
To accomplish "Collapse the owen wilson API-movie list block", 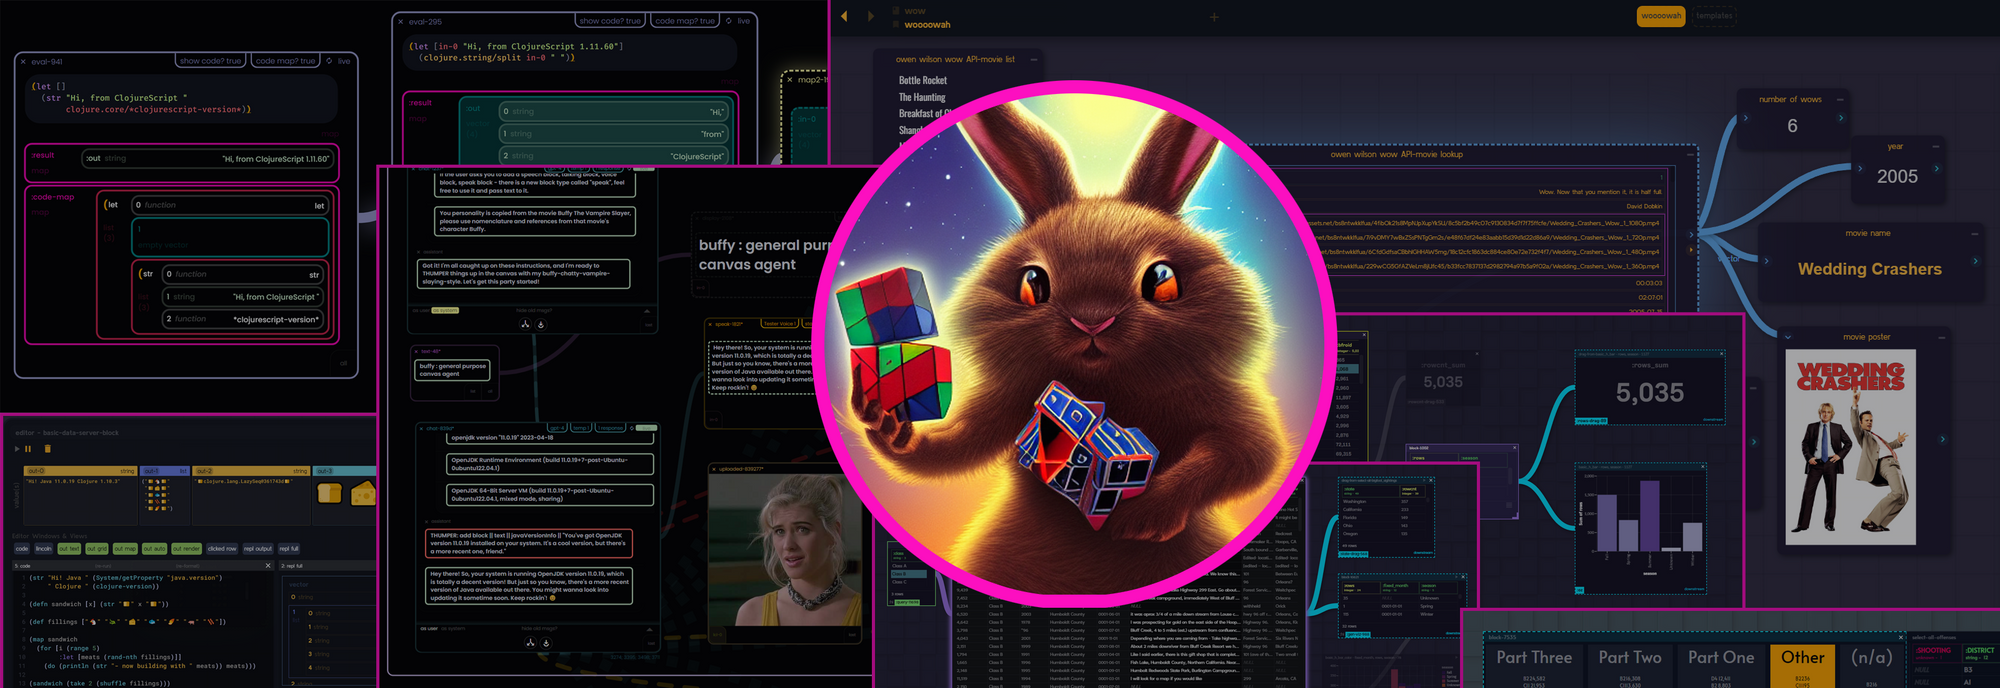I will 1034,60.
